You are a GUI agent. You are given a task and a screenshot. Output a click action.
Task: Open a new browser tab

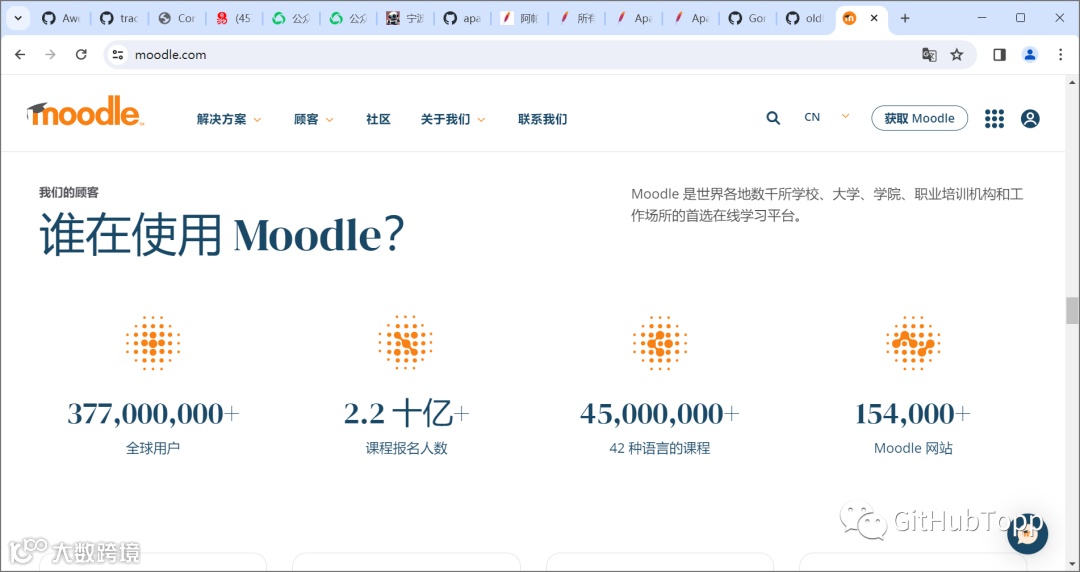905,19
